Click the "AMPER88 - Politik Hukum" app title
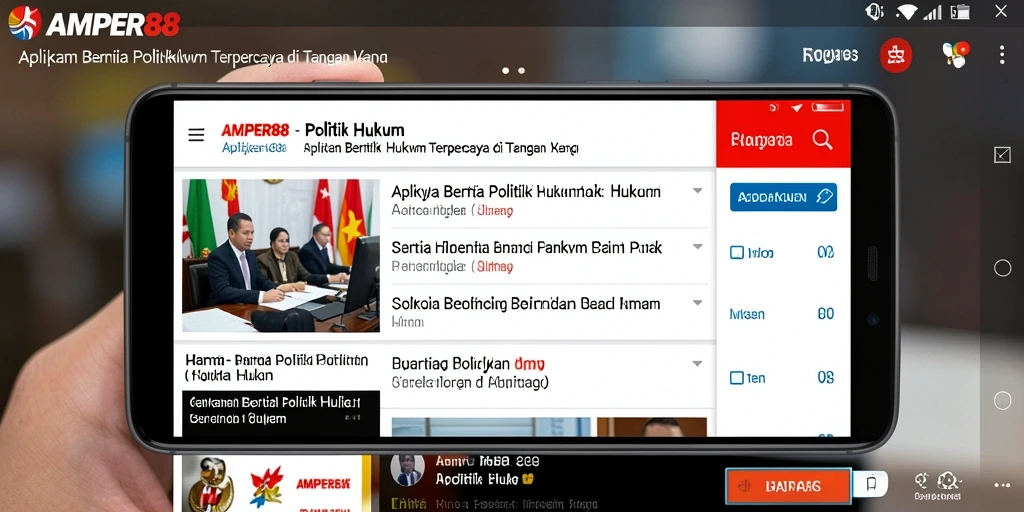 [313, 129]
